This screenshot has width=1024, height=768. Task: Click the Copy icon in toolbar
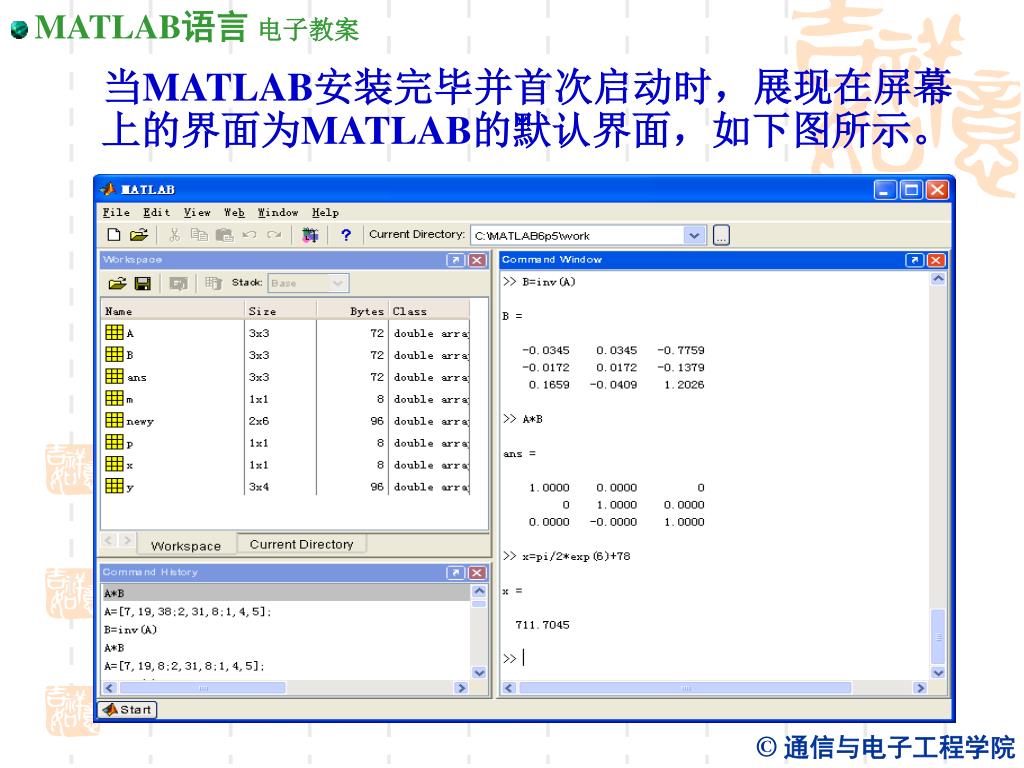(199, 235)
